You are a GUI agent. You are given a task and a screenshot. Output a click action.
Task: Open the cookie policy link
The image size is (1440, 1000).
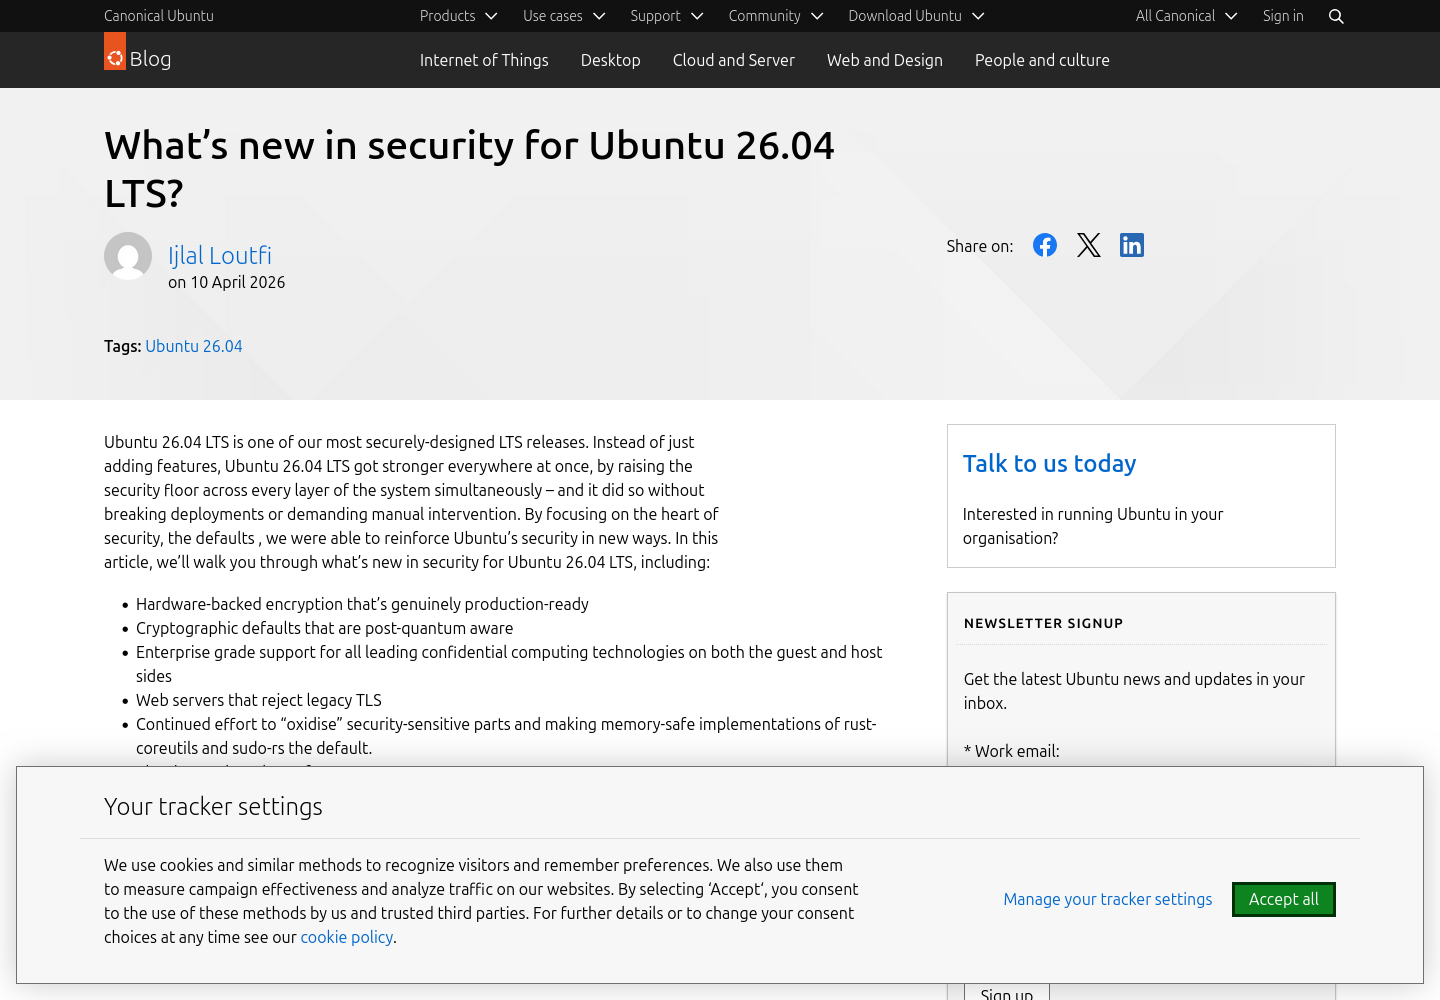tap(347, 937)
